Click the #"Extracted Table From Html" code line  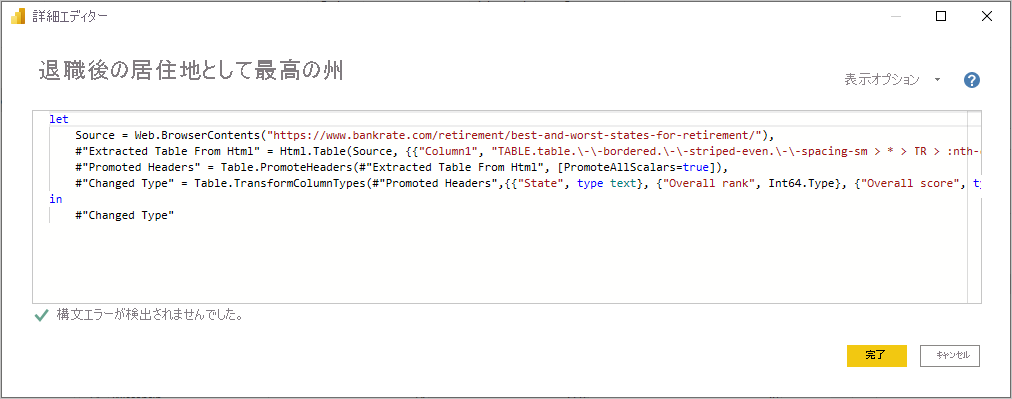[528, 151]
